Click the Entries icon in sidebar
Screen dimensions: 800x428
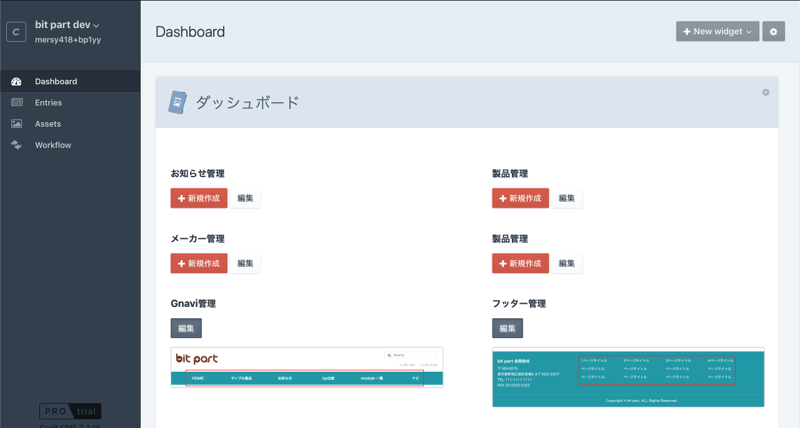pyautogui.click(x=16, y=103)
